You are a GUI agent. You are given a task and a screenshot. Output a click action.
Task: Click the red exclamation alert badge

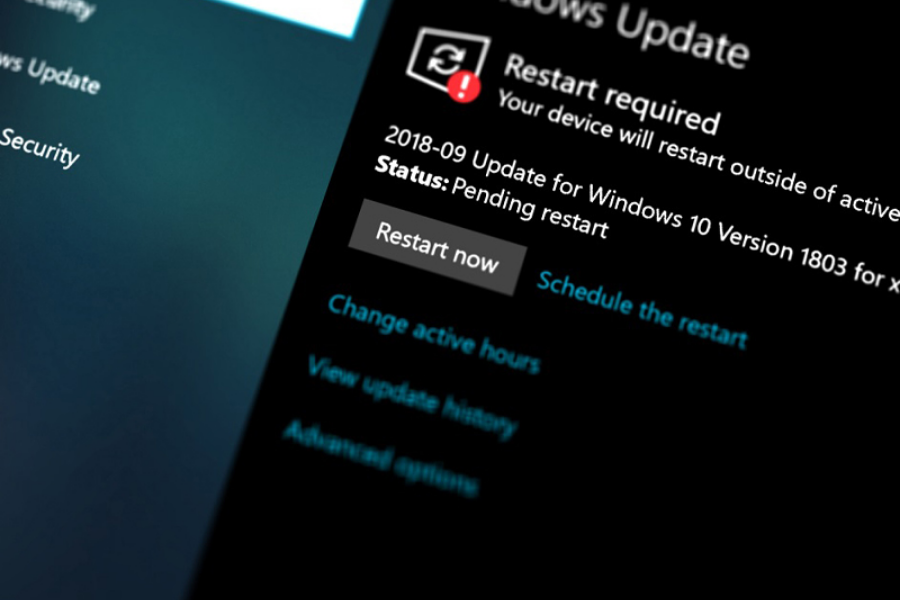463,88
